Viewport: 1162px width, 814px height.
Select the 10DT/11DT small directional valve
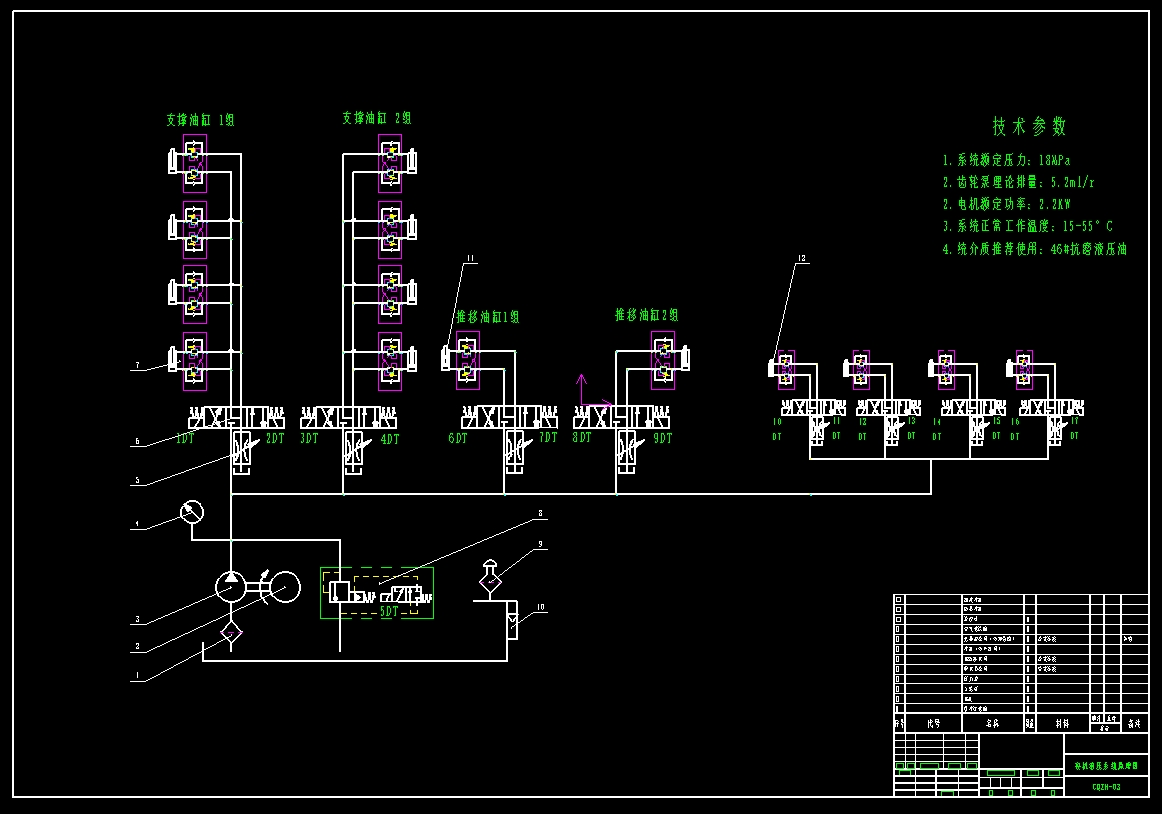click(x=814, y=408)
